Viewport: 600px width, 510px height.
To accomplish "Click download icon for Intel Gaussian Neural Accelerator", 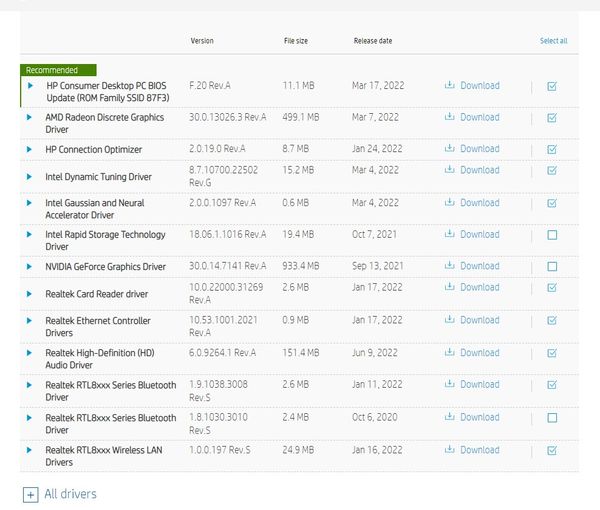I will click(450, 202).
